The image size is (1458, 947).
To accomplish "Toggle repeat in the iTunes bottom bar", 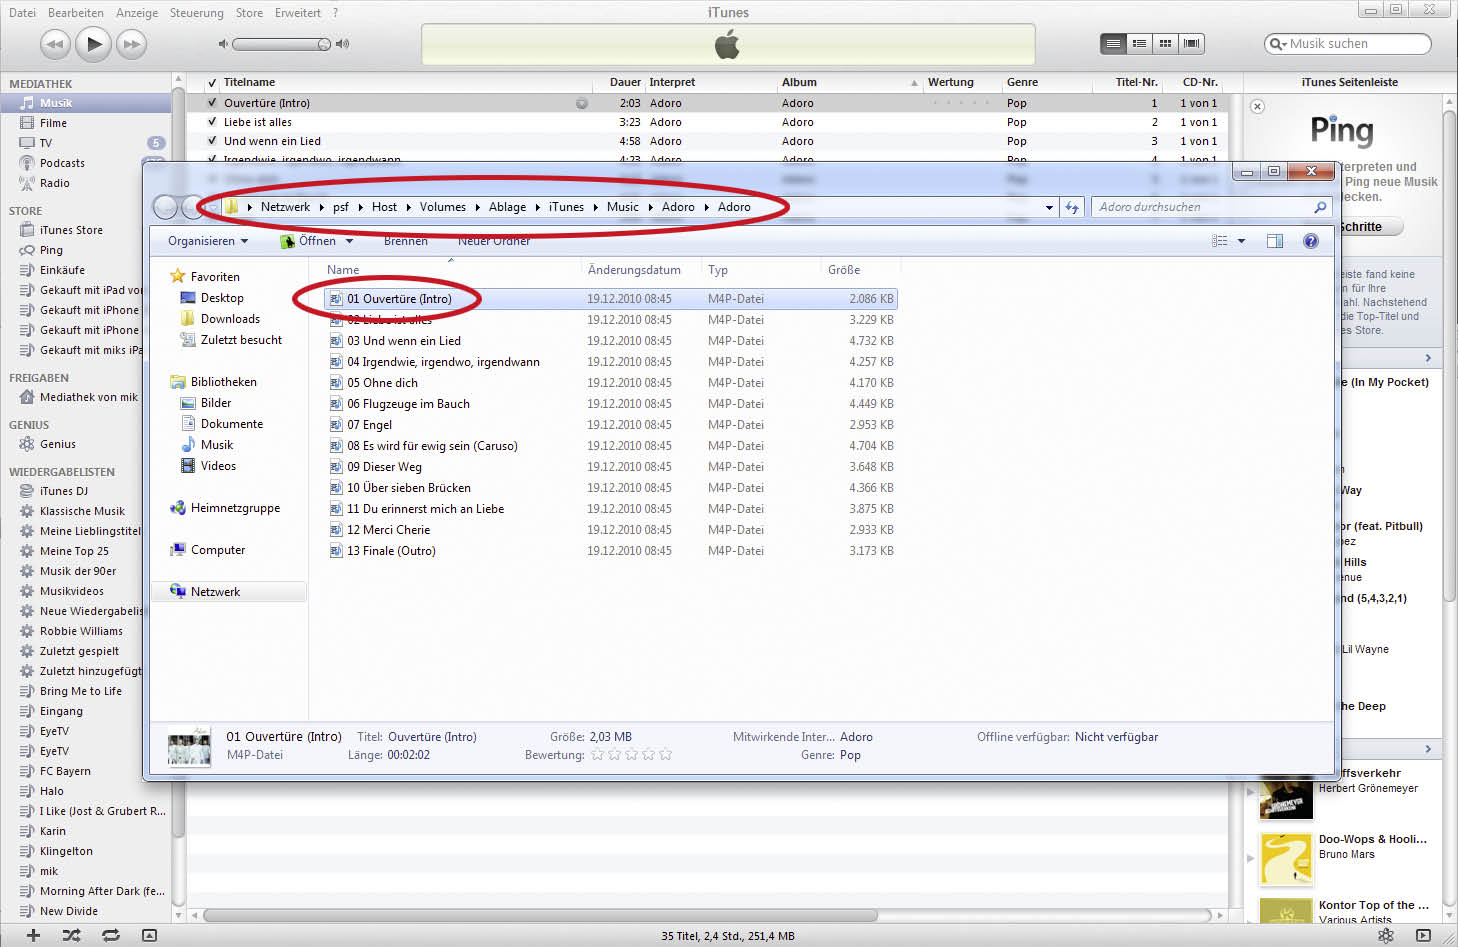I will pos(111,935).
